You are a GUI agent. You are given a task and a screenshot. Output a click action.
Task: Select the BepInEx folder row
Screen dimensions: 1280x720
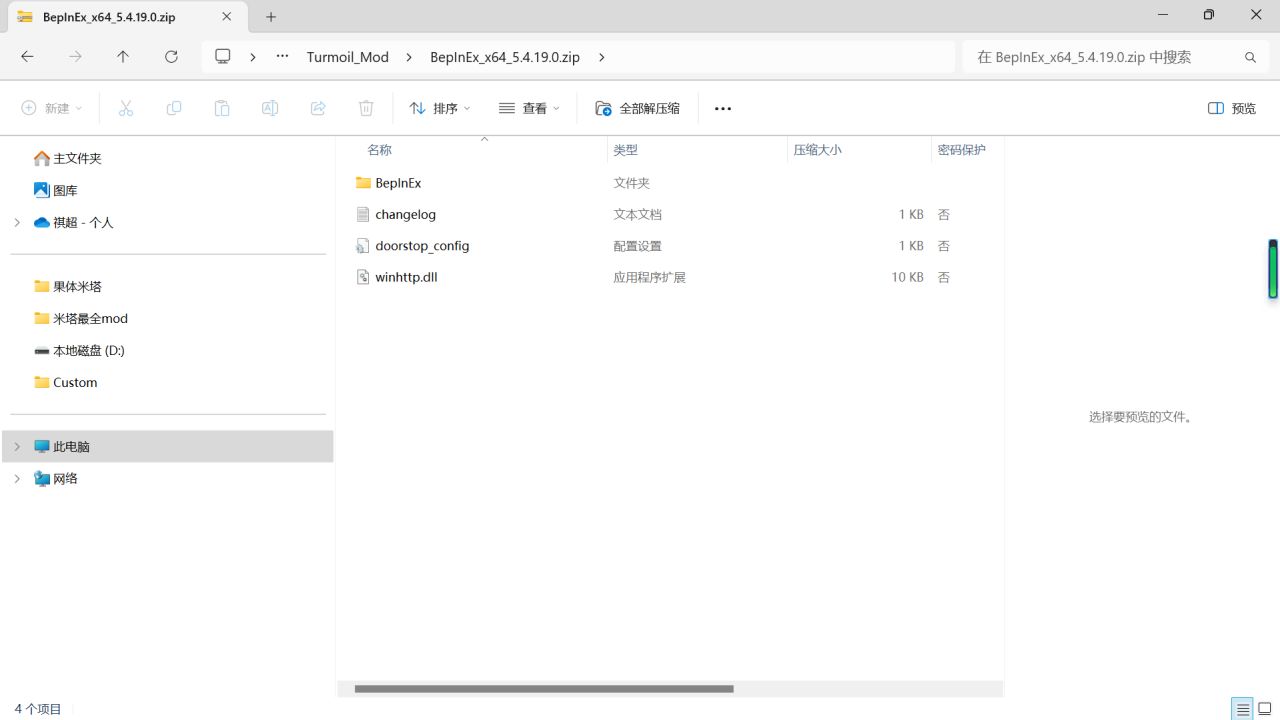[x=668, y=183]
